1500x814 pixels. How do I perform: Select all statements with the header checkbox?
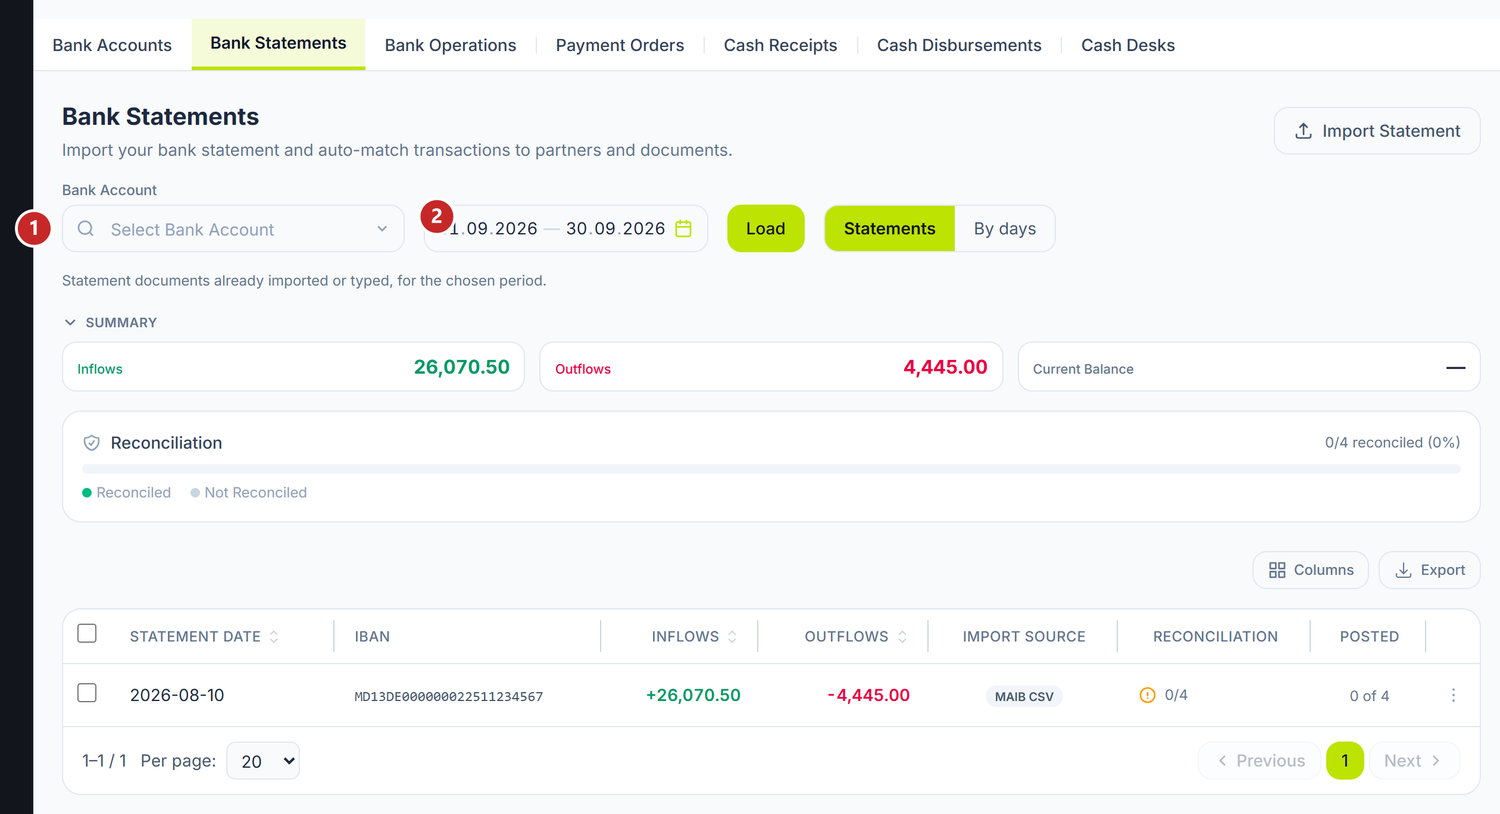coord(87,633)
